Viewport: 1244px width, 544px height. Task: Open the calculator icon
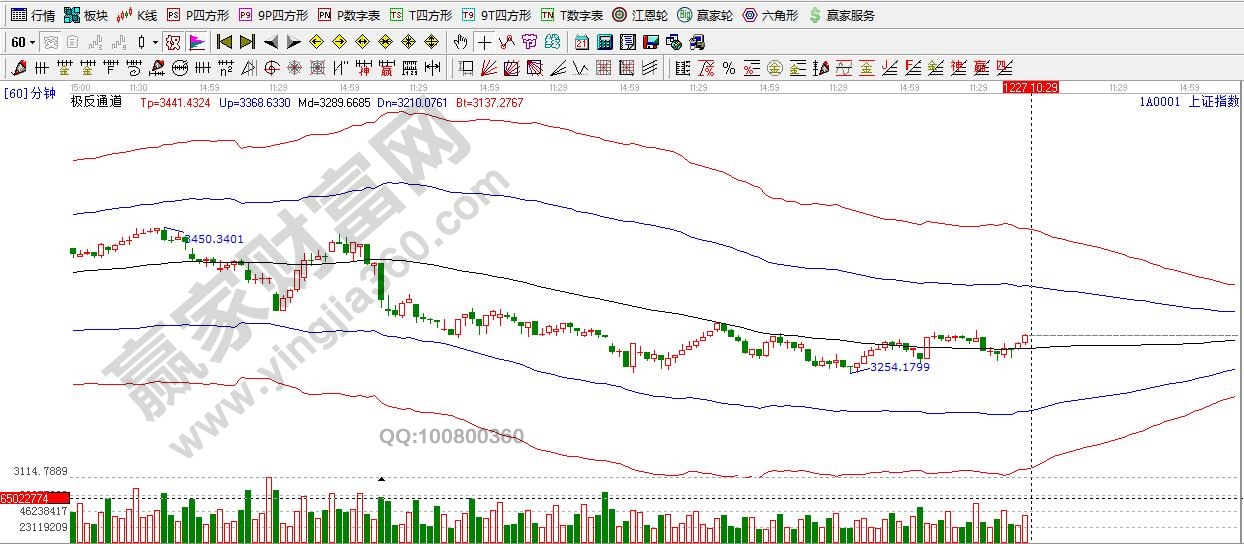pos(605,42)
